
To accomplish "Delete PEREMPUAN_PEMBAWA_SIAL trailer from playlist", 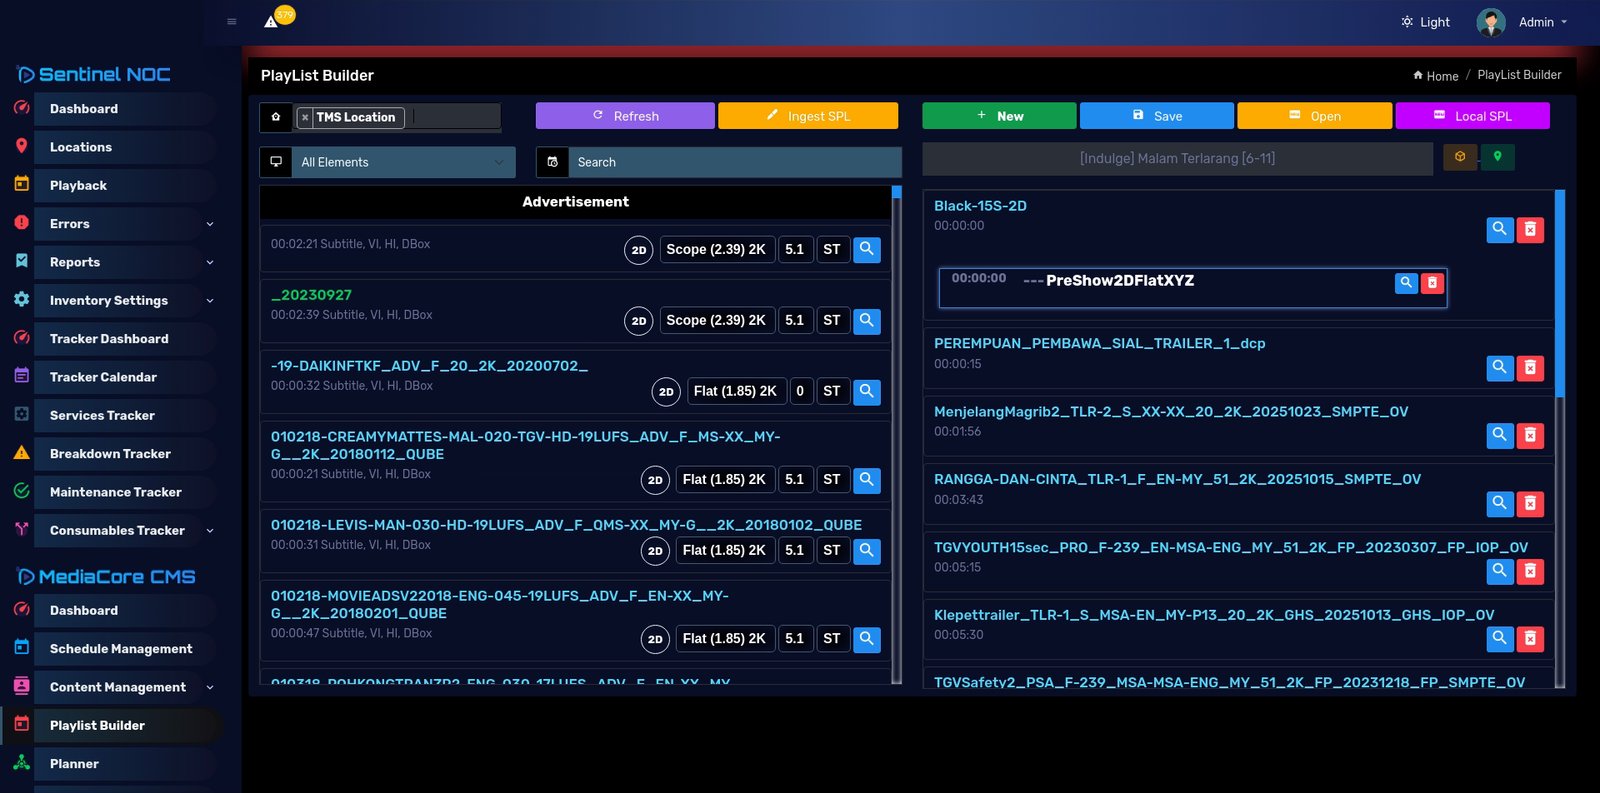I will tap(1530, 368).
